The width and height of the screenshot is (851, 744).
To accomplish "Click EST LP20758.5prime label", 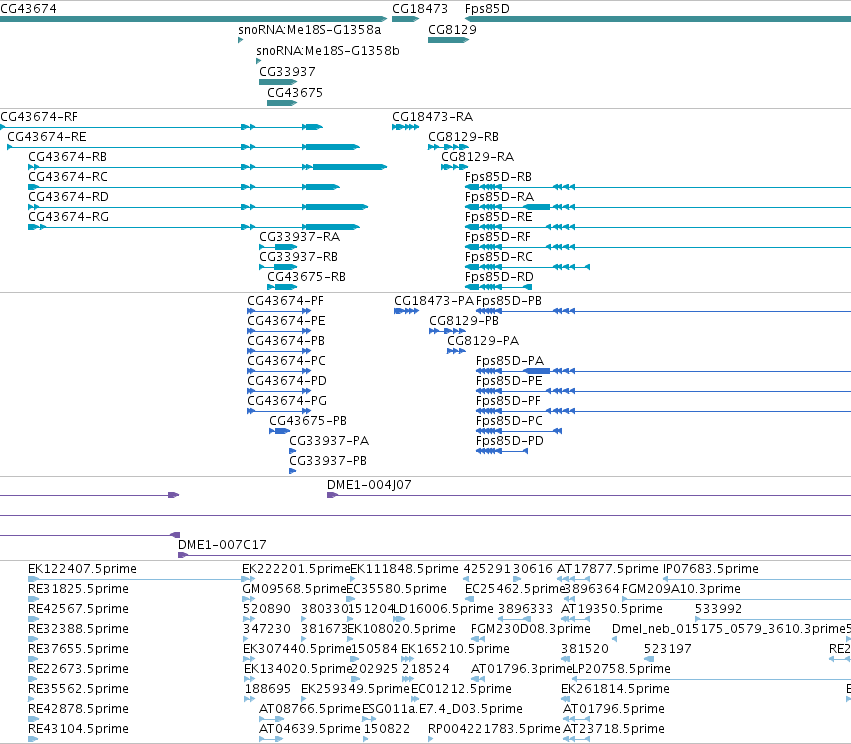I will tap(621, 669).
